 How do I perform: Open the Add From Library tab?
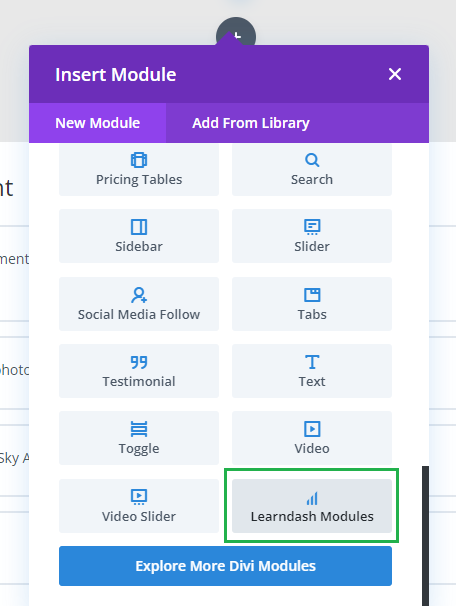[x=251, y=123]
